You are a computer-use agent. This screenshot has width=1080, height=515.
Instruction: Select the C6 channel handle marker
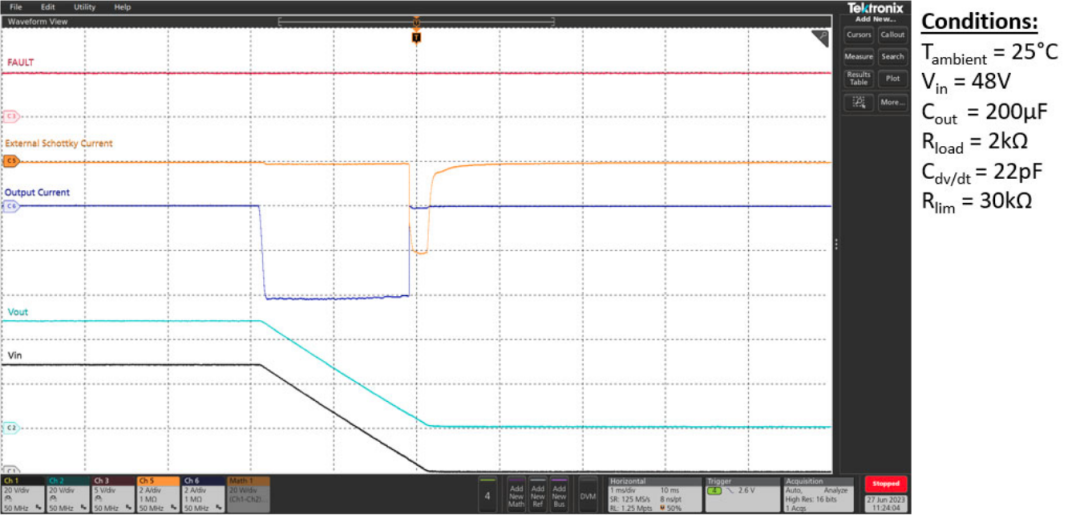pos(11,206)
